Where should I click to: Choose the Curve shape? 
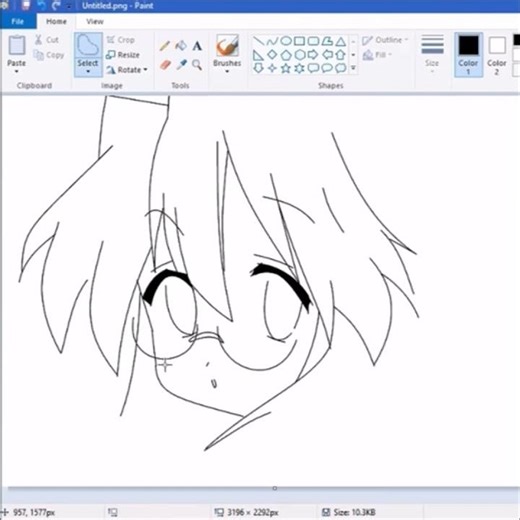point(272,41)
